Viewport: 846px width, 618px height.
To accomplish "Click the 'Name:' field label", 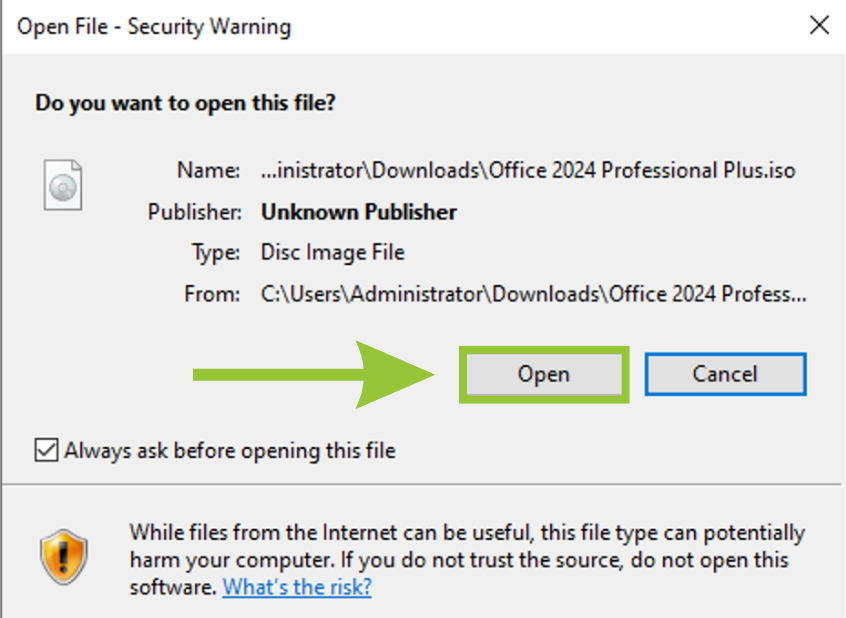I will [208, 170].
